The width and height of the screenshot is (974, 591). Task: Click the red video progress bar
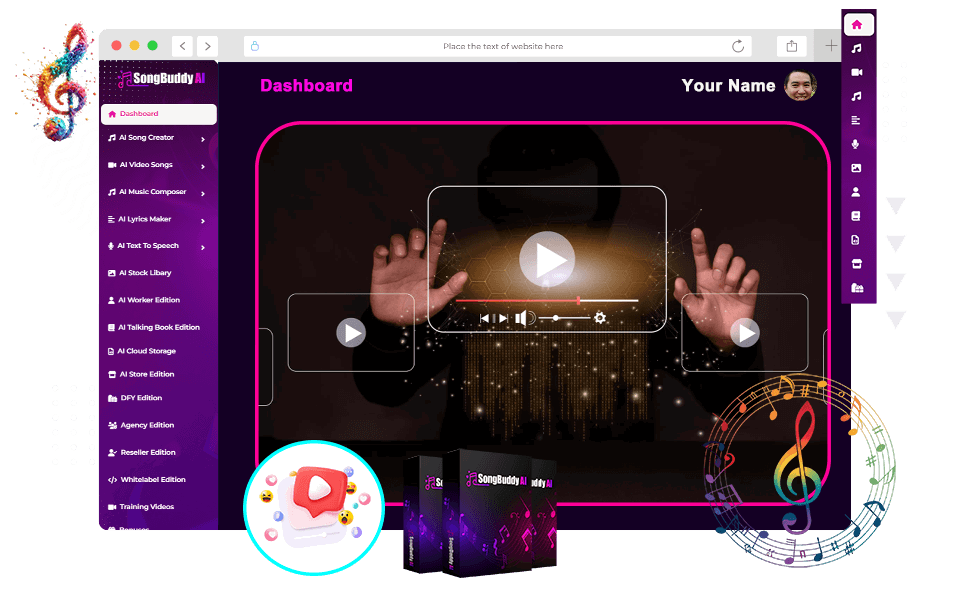pyautogui.click(x=516, y=300)
